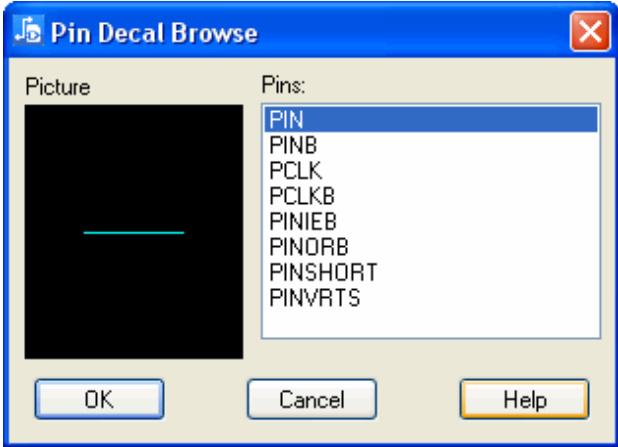Click blank title bar space beside the close button
Viewport: 618px width, 447px height.
450,33
